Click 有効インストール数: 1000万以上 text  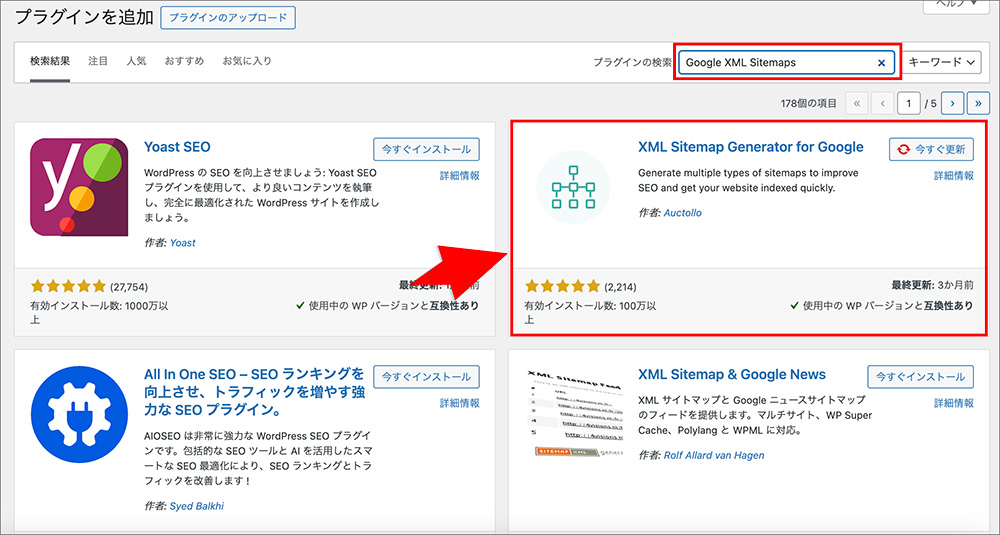[99, 312]
